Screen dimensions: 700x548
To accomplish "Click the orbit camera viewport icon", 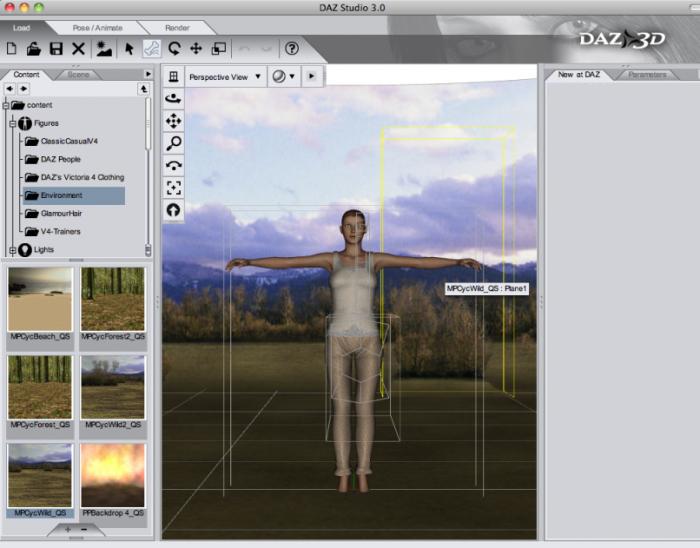I will [x=174, y=99].
